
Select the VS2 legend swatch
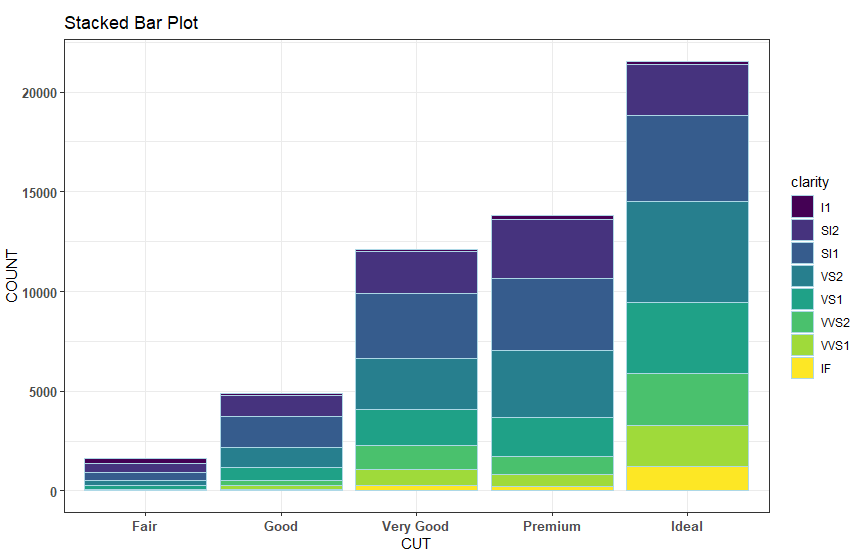[x=802, y=276]
